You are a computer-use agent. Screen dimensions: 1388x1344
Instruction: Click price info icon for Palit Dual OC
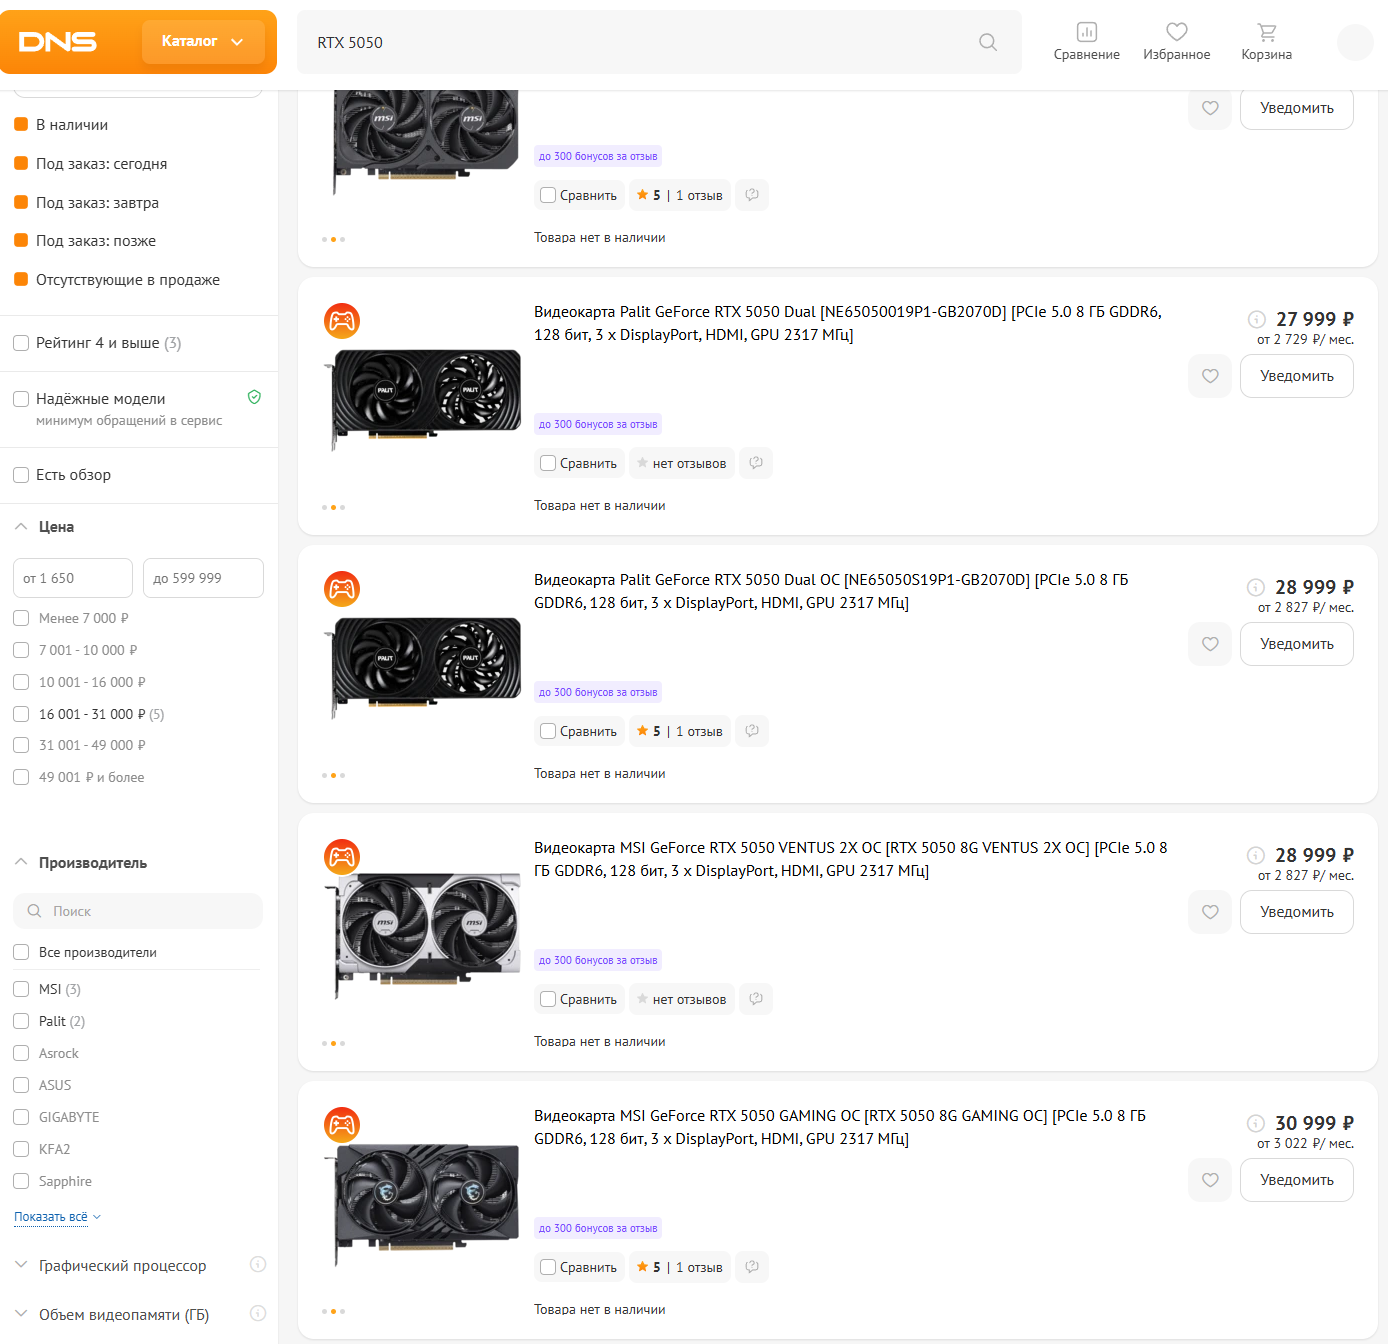1256,587
